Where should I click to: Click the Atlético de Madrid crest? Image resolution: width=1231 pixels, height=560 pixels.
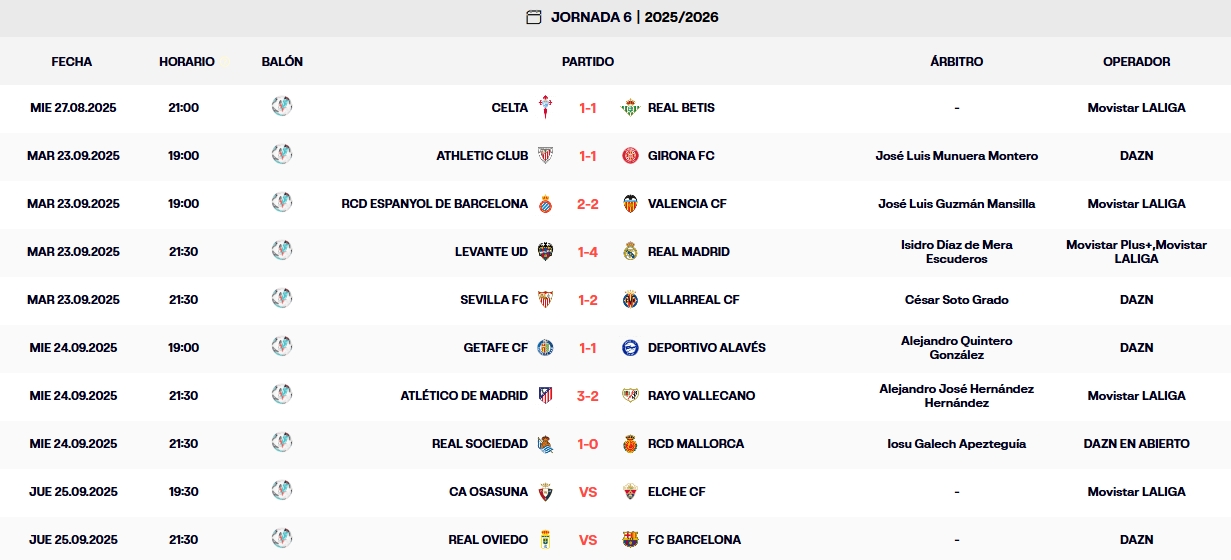tap(545, 395)
